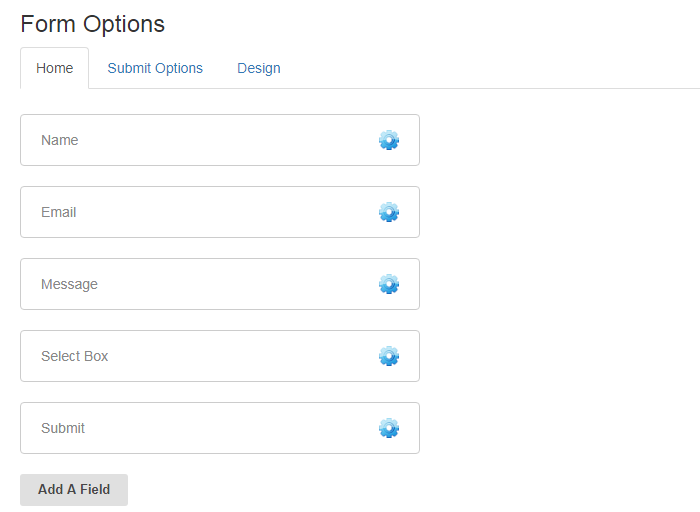Click the Select Box label text

[75, 356]
